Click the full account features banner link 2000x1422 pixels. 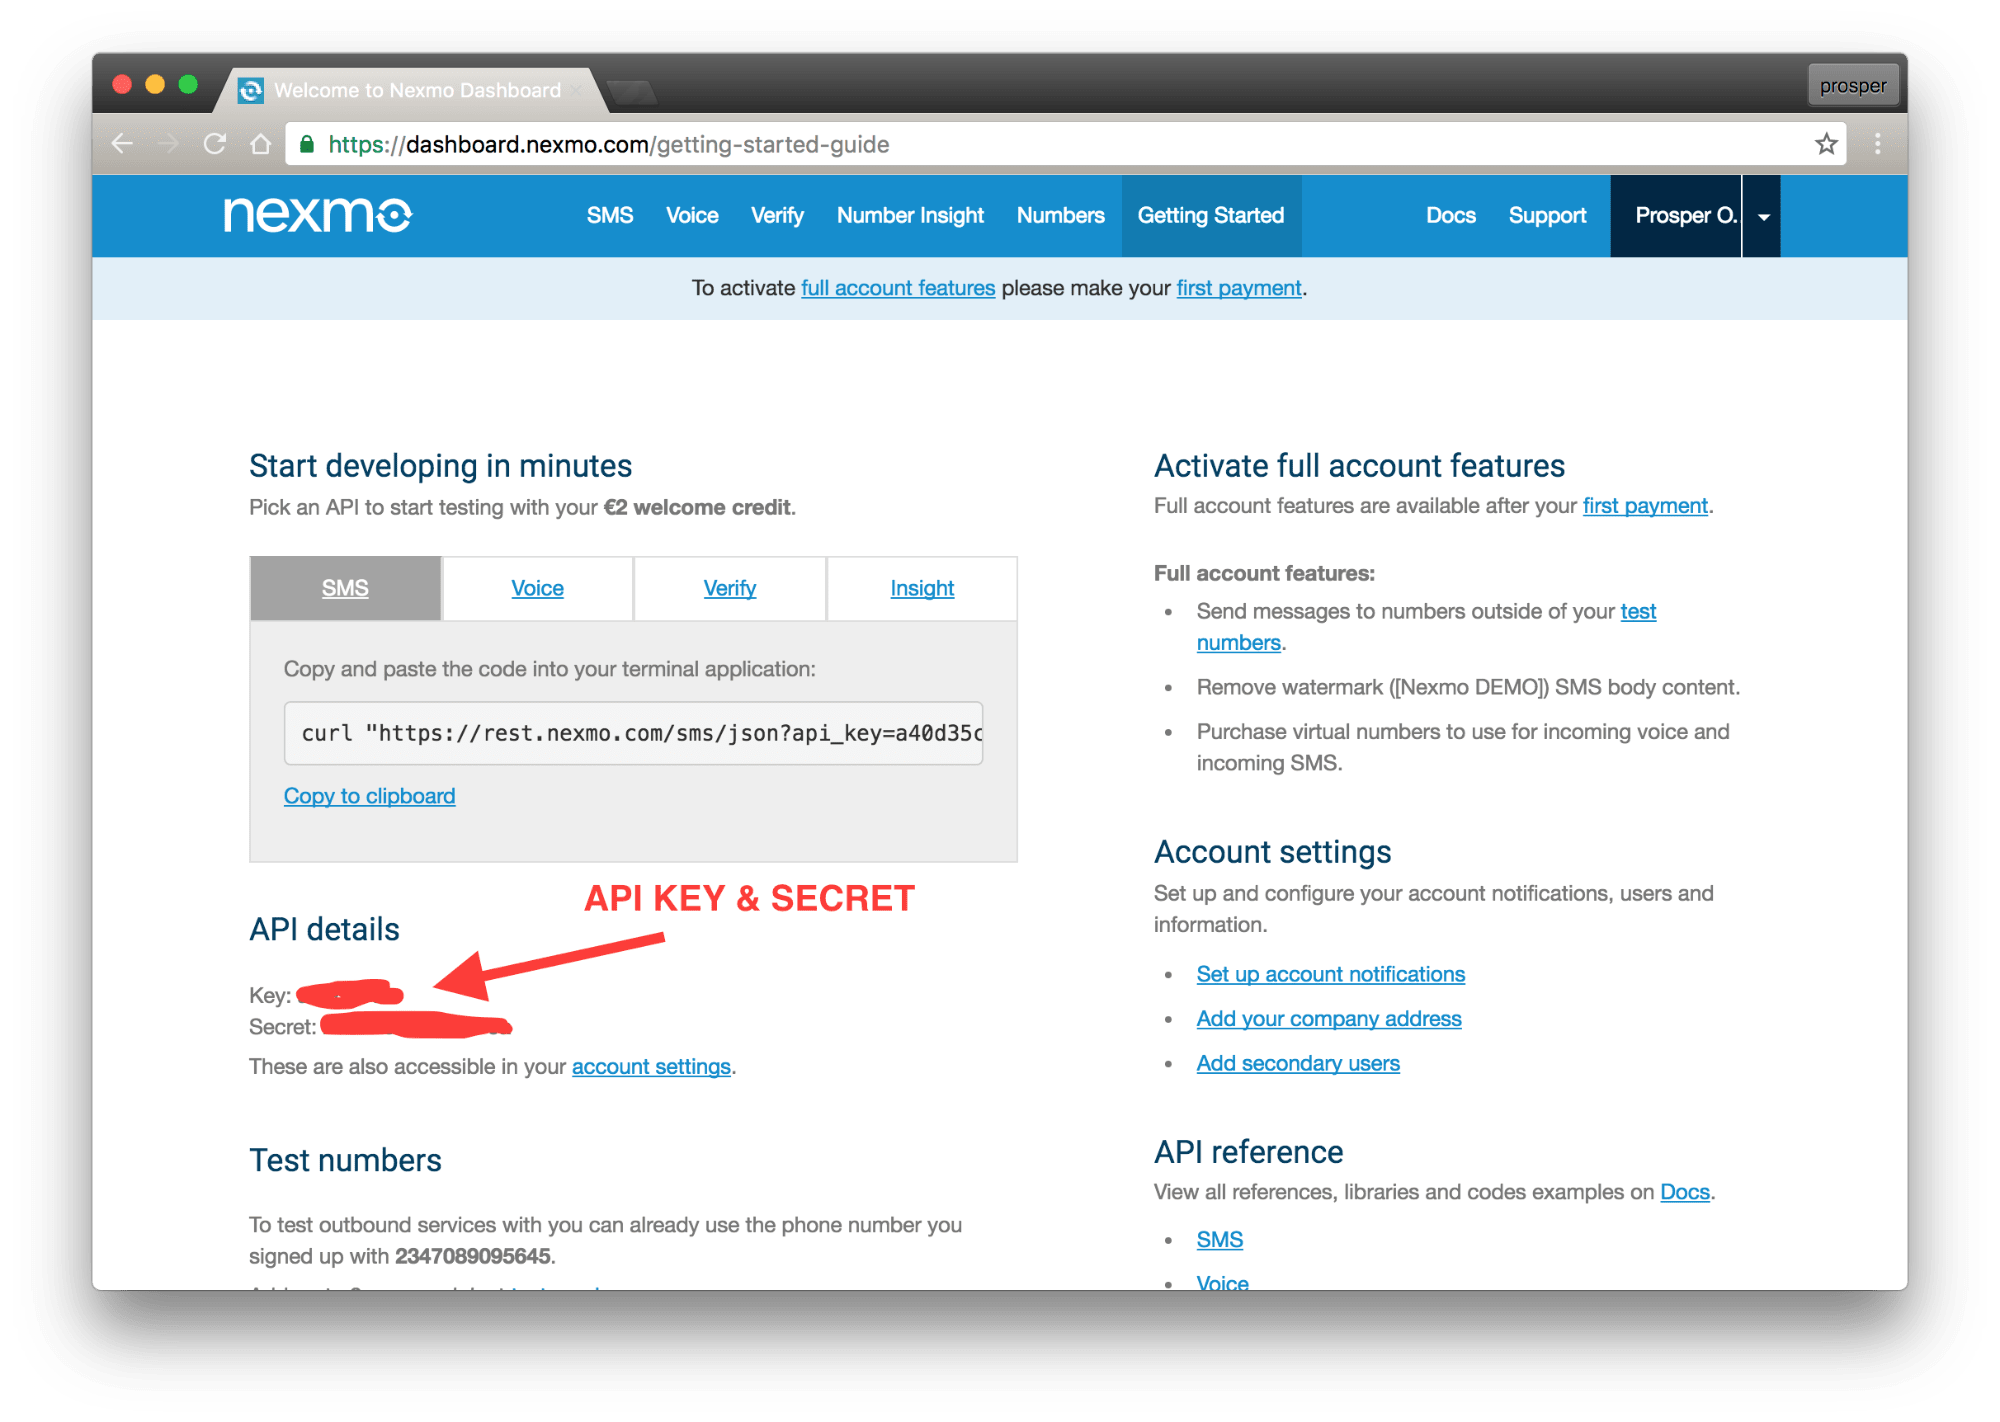(x=898, y=288)
